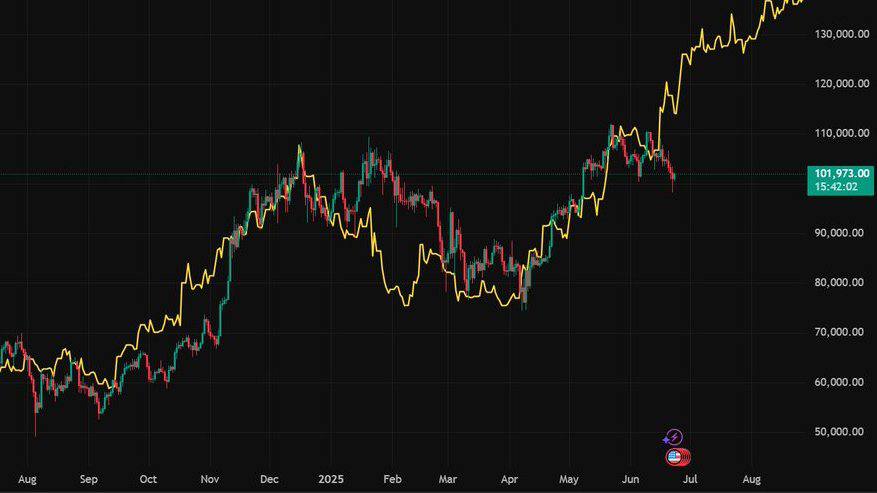Click the 110,000.00 price axis label
This screenshot has height=493, width=877.
(x=840, y=133)
